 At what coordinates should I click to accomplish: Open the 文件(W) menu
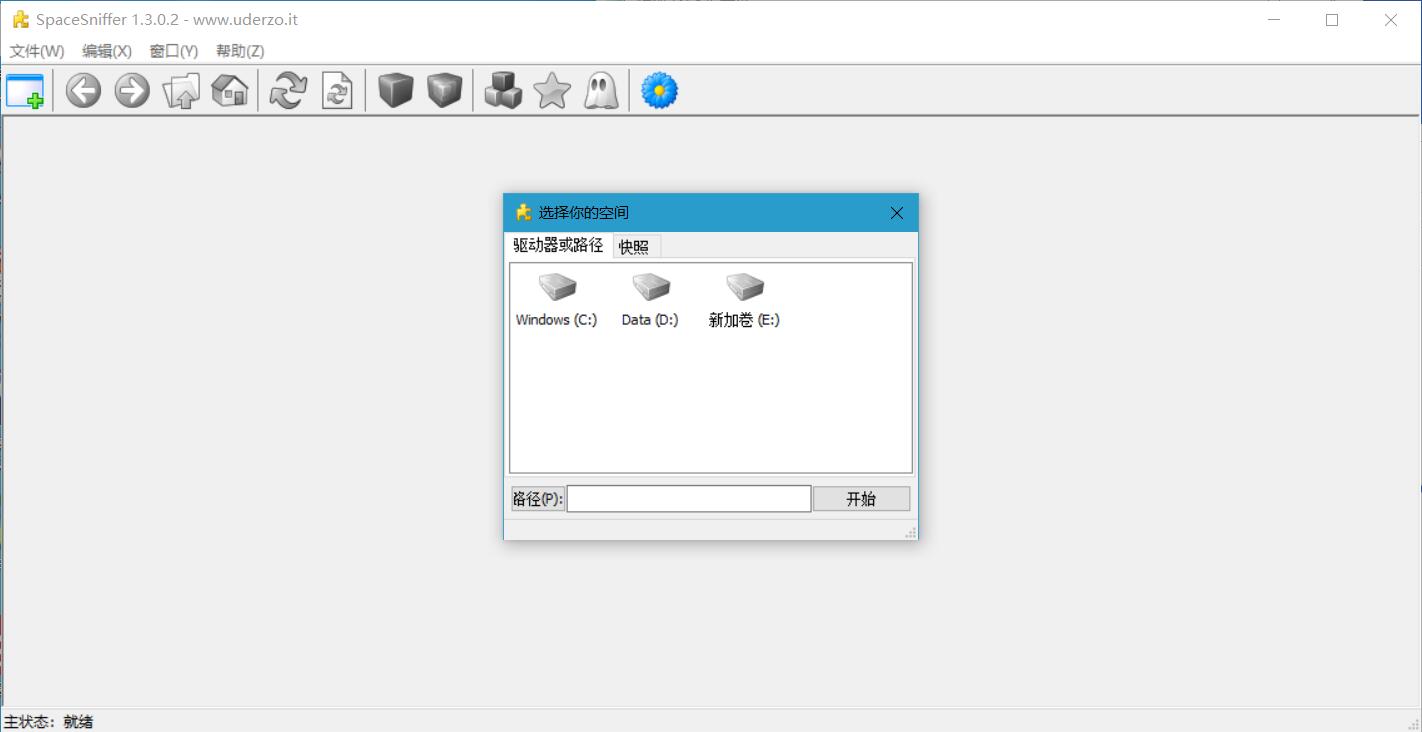point(37,51)
